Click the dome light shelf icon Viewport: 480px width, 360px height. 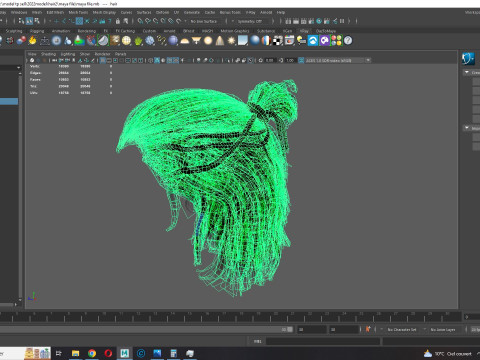click(x=184, y=41)
